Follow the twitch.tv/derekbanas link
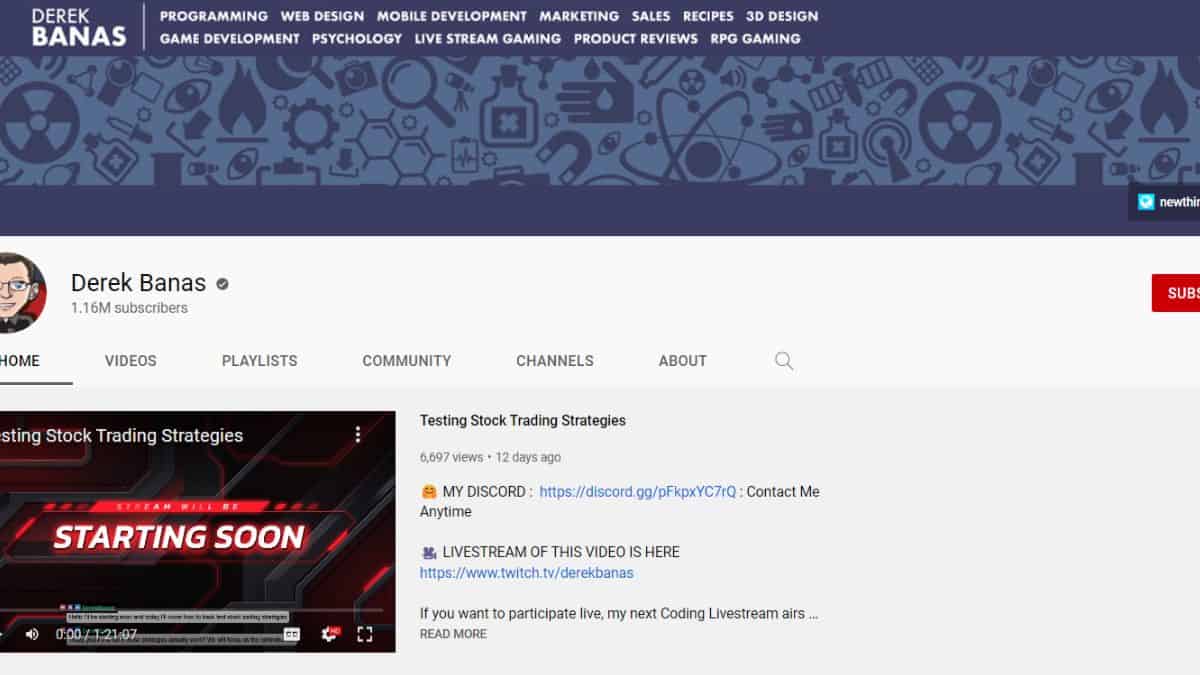The height and width of the screenshot is (675, 1200). point(526,573)
